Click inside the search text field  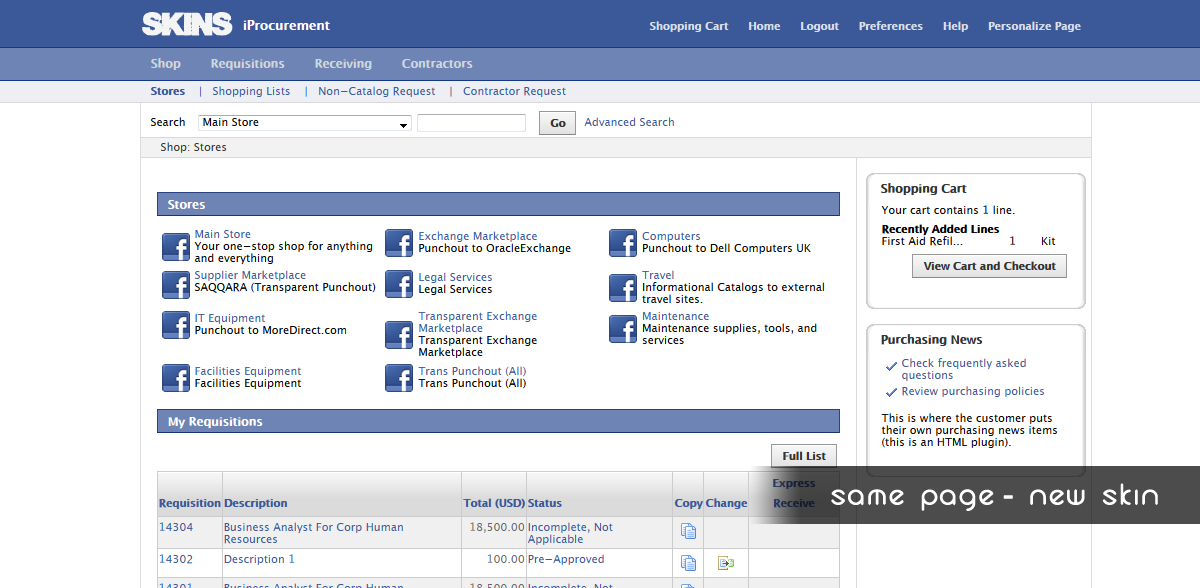point(471,123)
